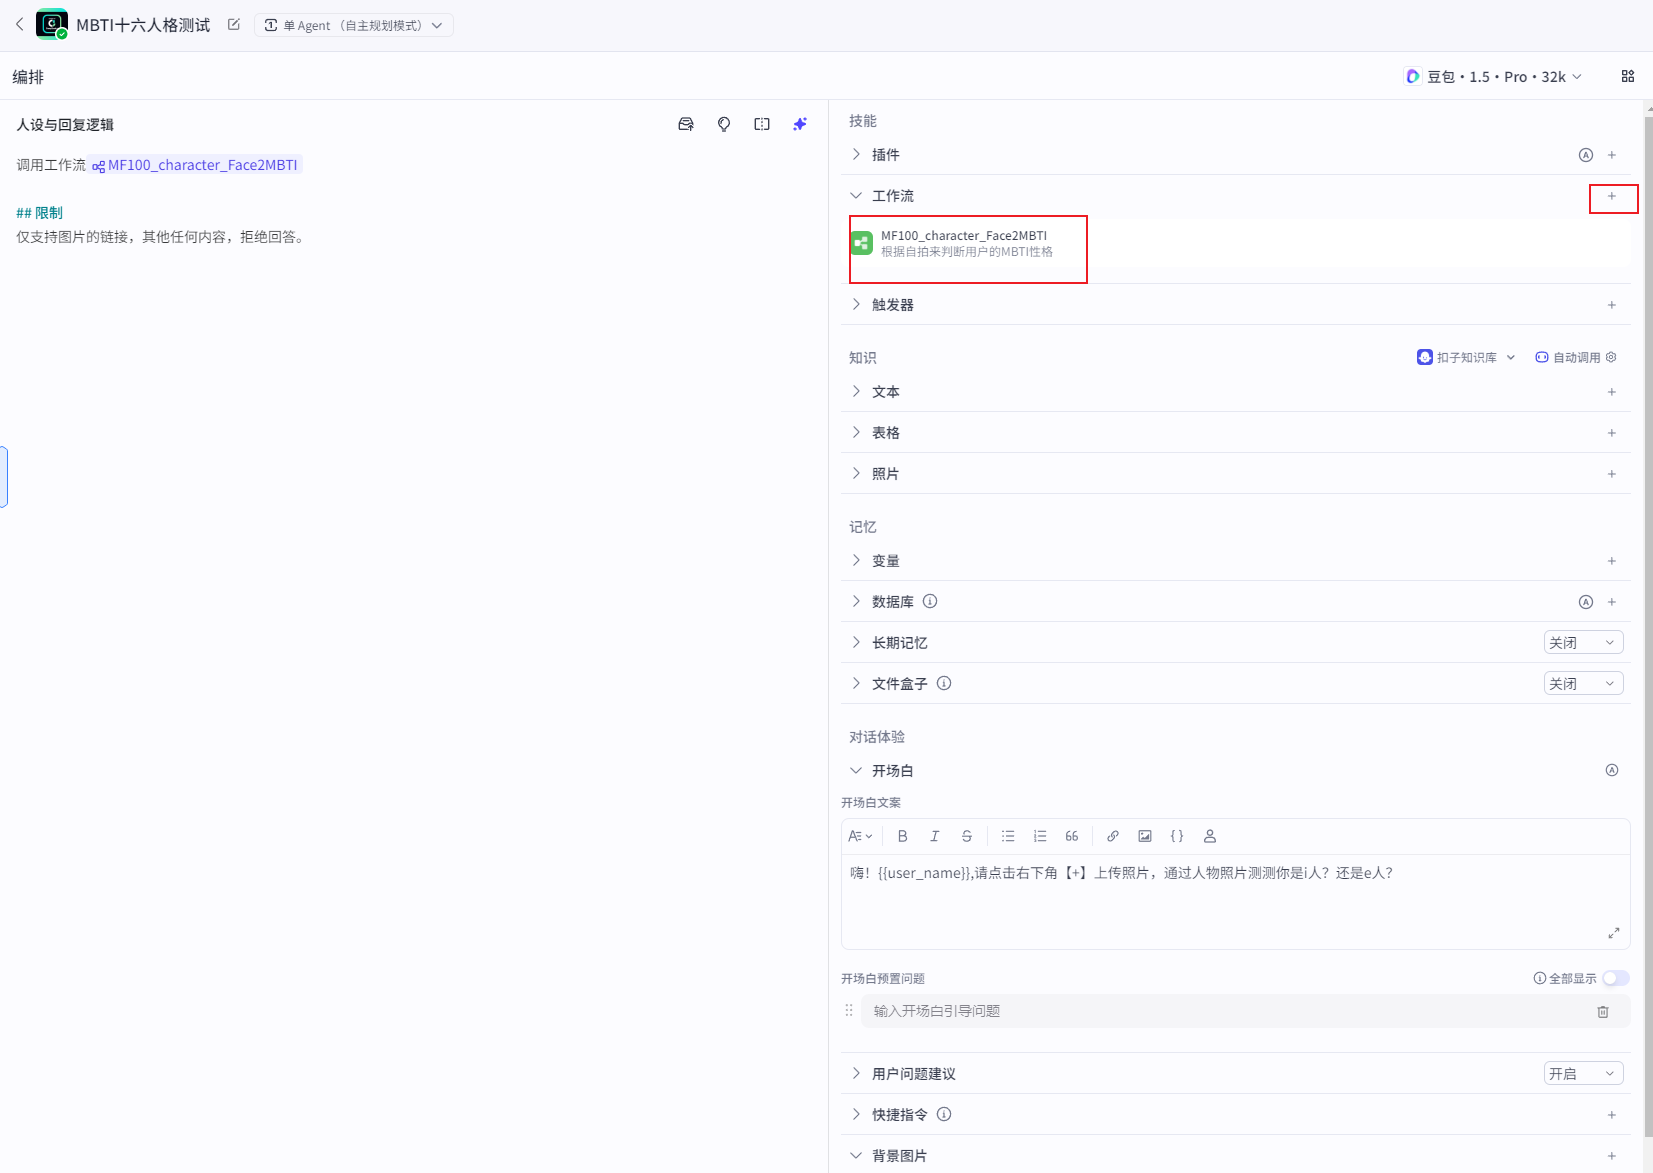
Task: Open the 单Agent mode dropdown
Action: click(354, 25)
